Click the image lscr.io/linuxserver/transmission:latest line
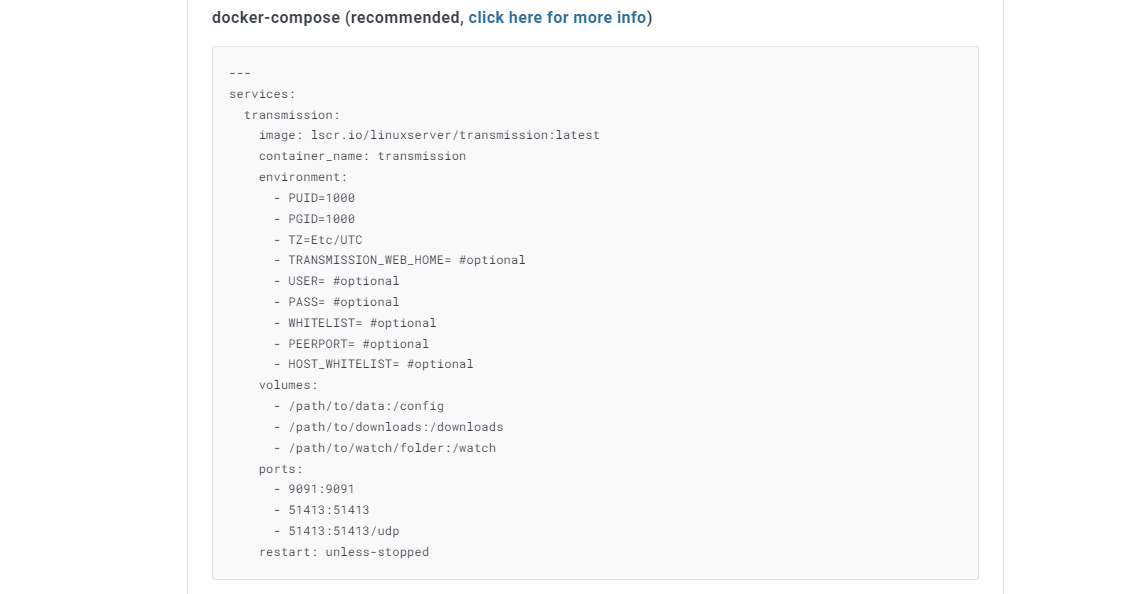 (x=429, y=135)
